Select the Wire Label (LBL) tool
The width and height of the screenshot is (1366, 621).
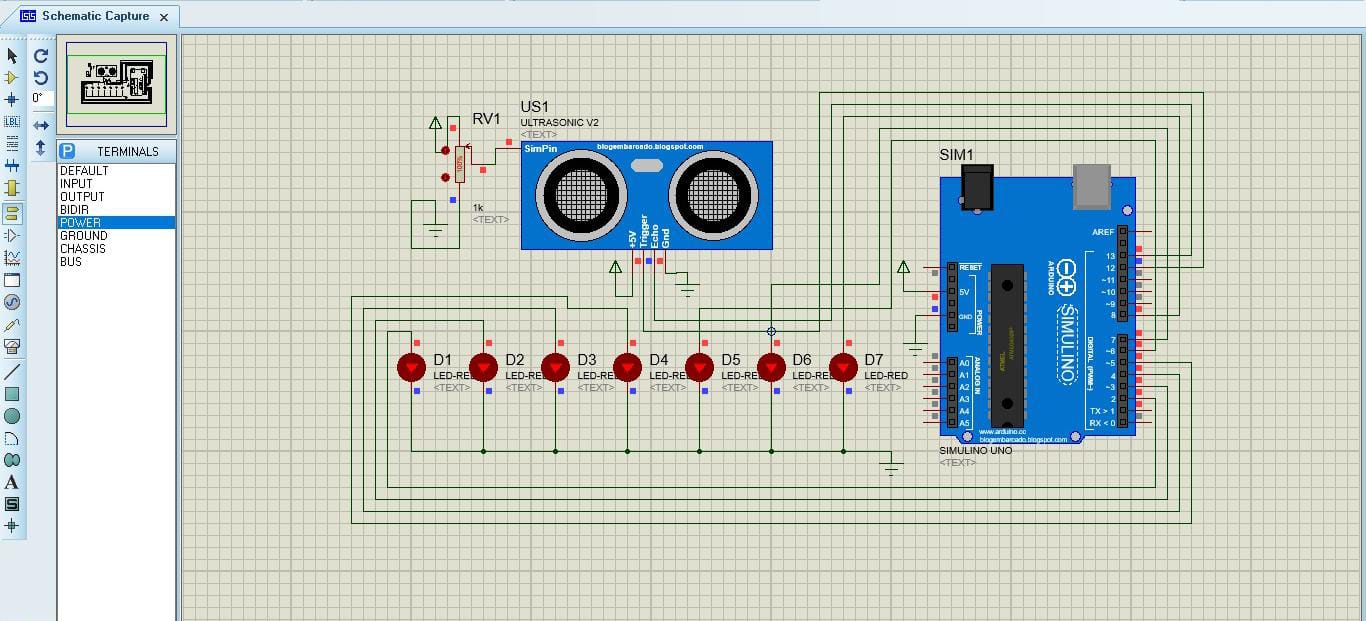pyautogui.click(x=12, y=121)
